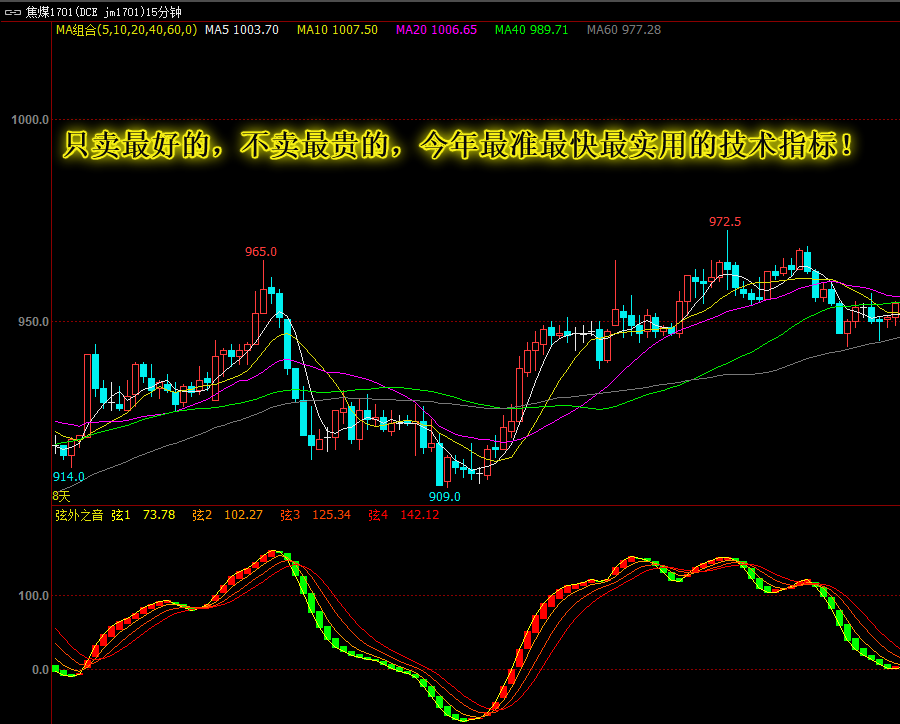Select the 弦2 102.27 indicator value

coord(227,515)
